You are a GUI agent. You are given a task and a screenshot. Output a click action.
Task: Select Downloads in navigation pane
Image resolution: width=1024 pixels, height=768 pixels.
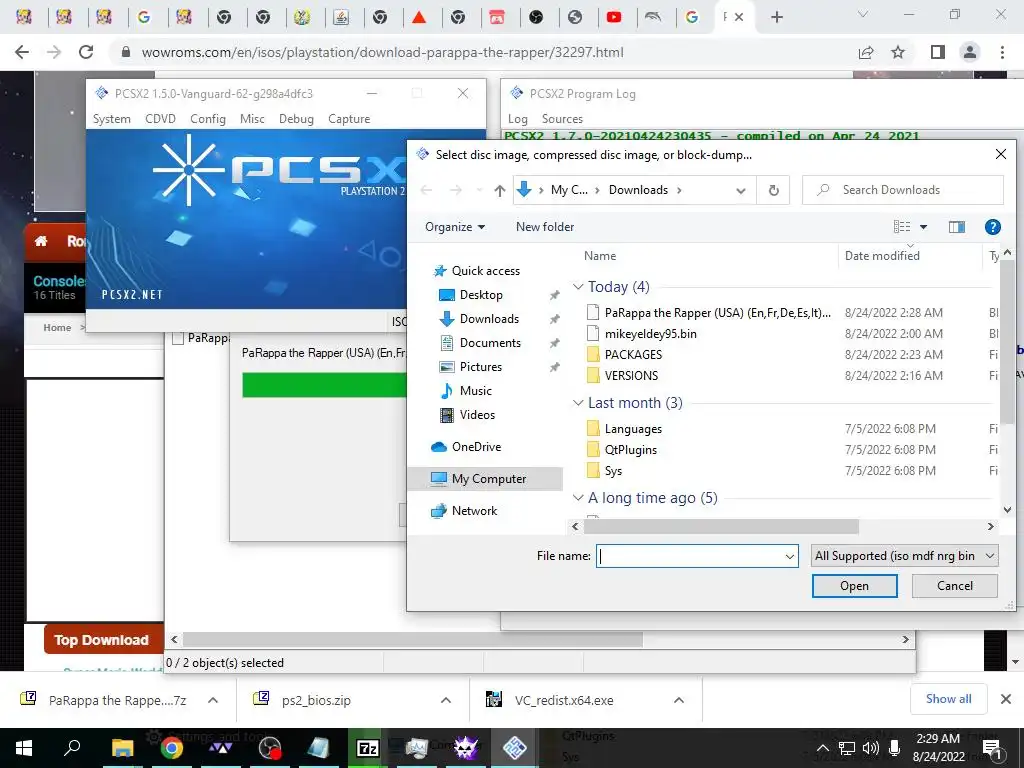(489, 319)
